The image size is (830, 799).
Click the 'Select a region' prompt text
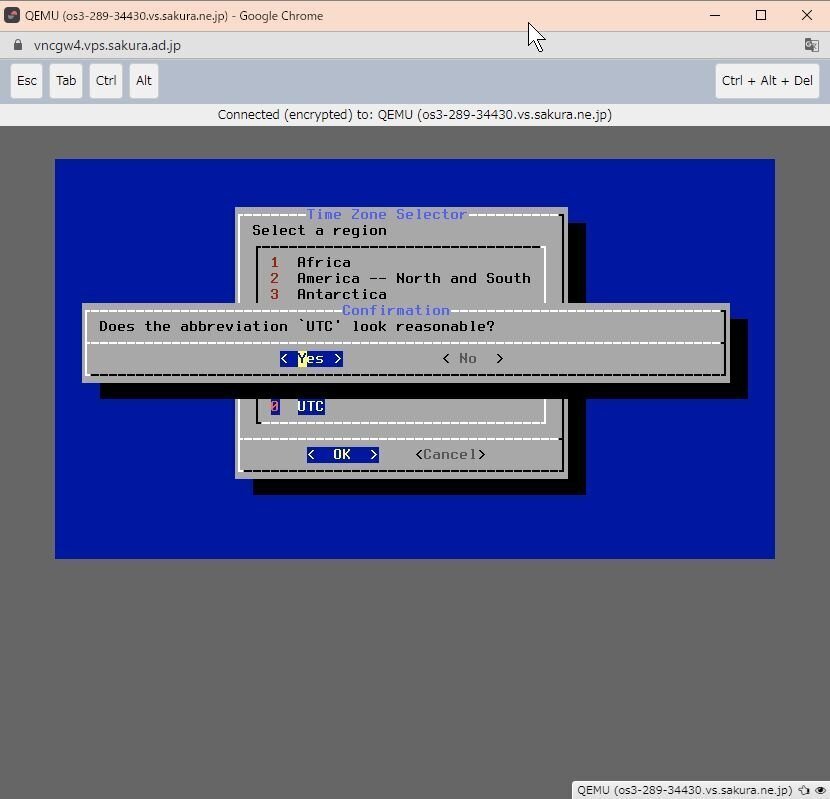point(319,231)
